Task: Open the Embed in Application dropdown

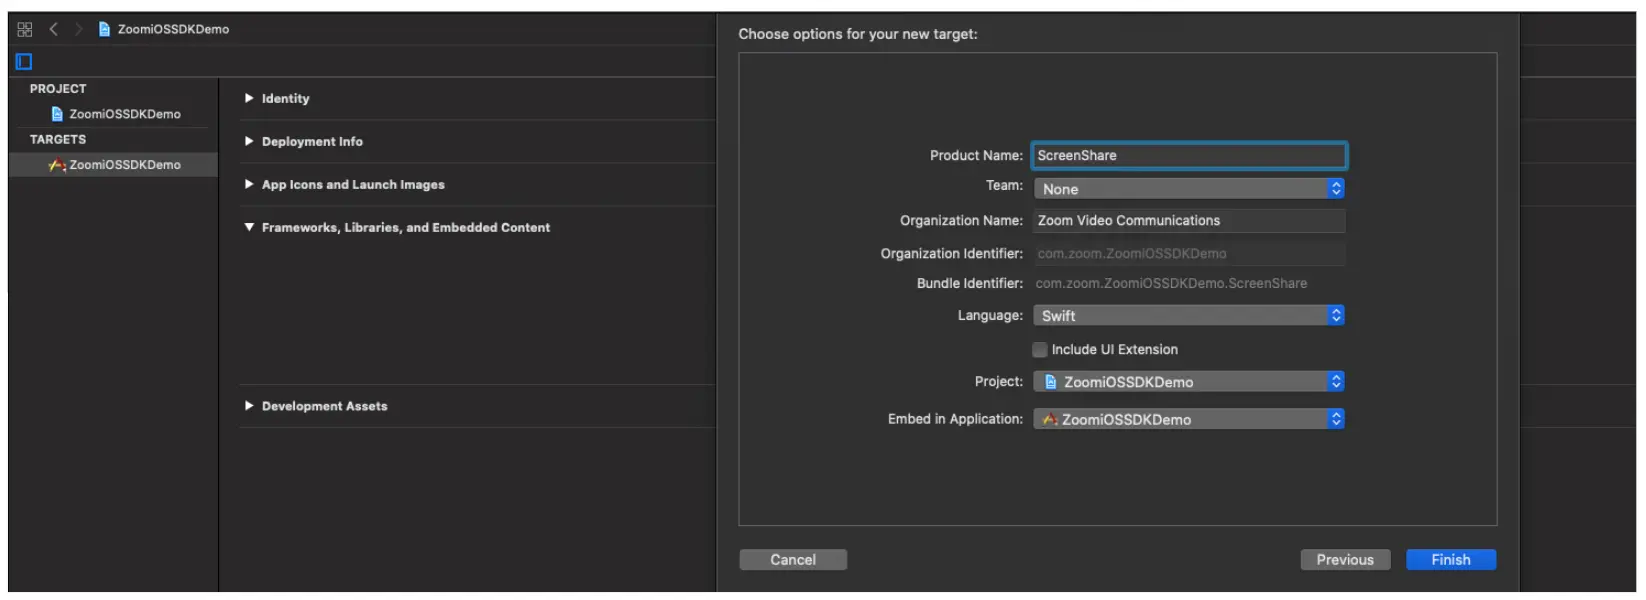Action: click(x=1188, y=420)
